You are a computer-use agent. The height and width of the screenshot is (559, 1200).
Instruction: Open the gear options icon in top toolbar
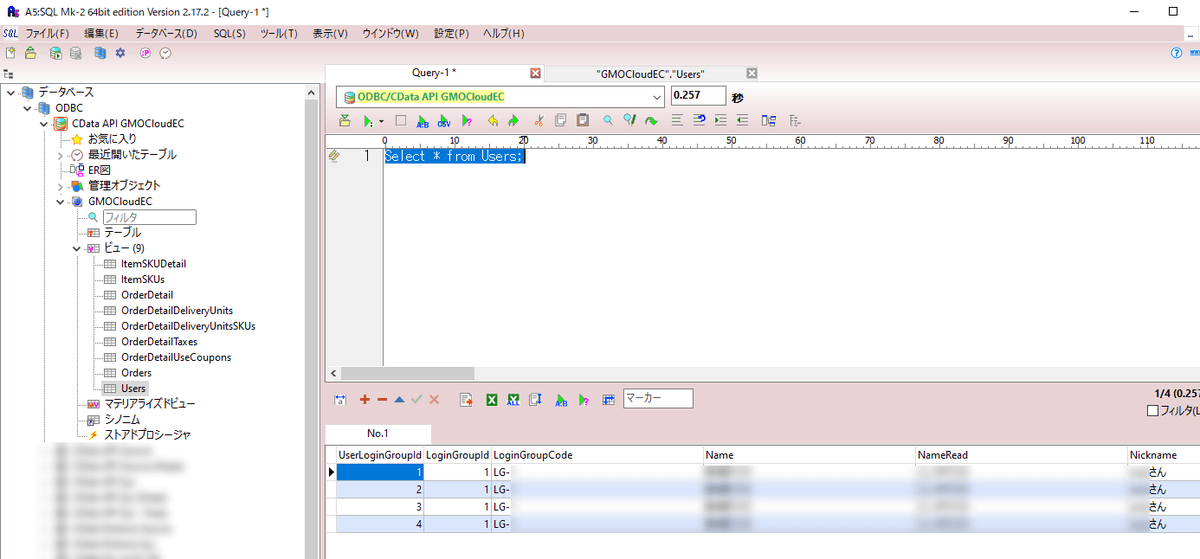pyautogui.click(x=120, y=52)
